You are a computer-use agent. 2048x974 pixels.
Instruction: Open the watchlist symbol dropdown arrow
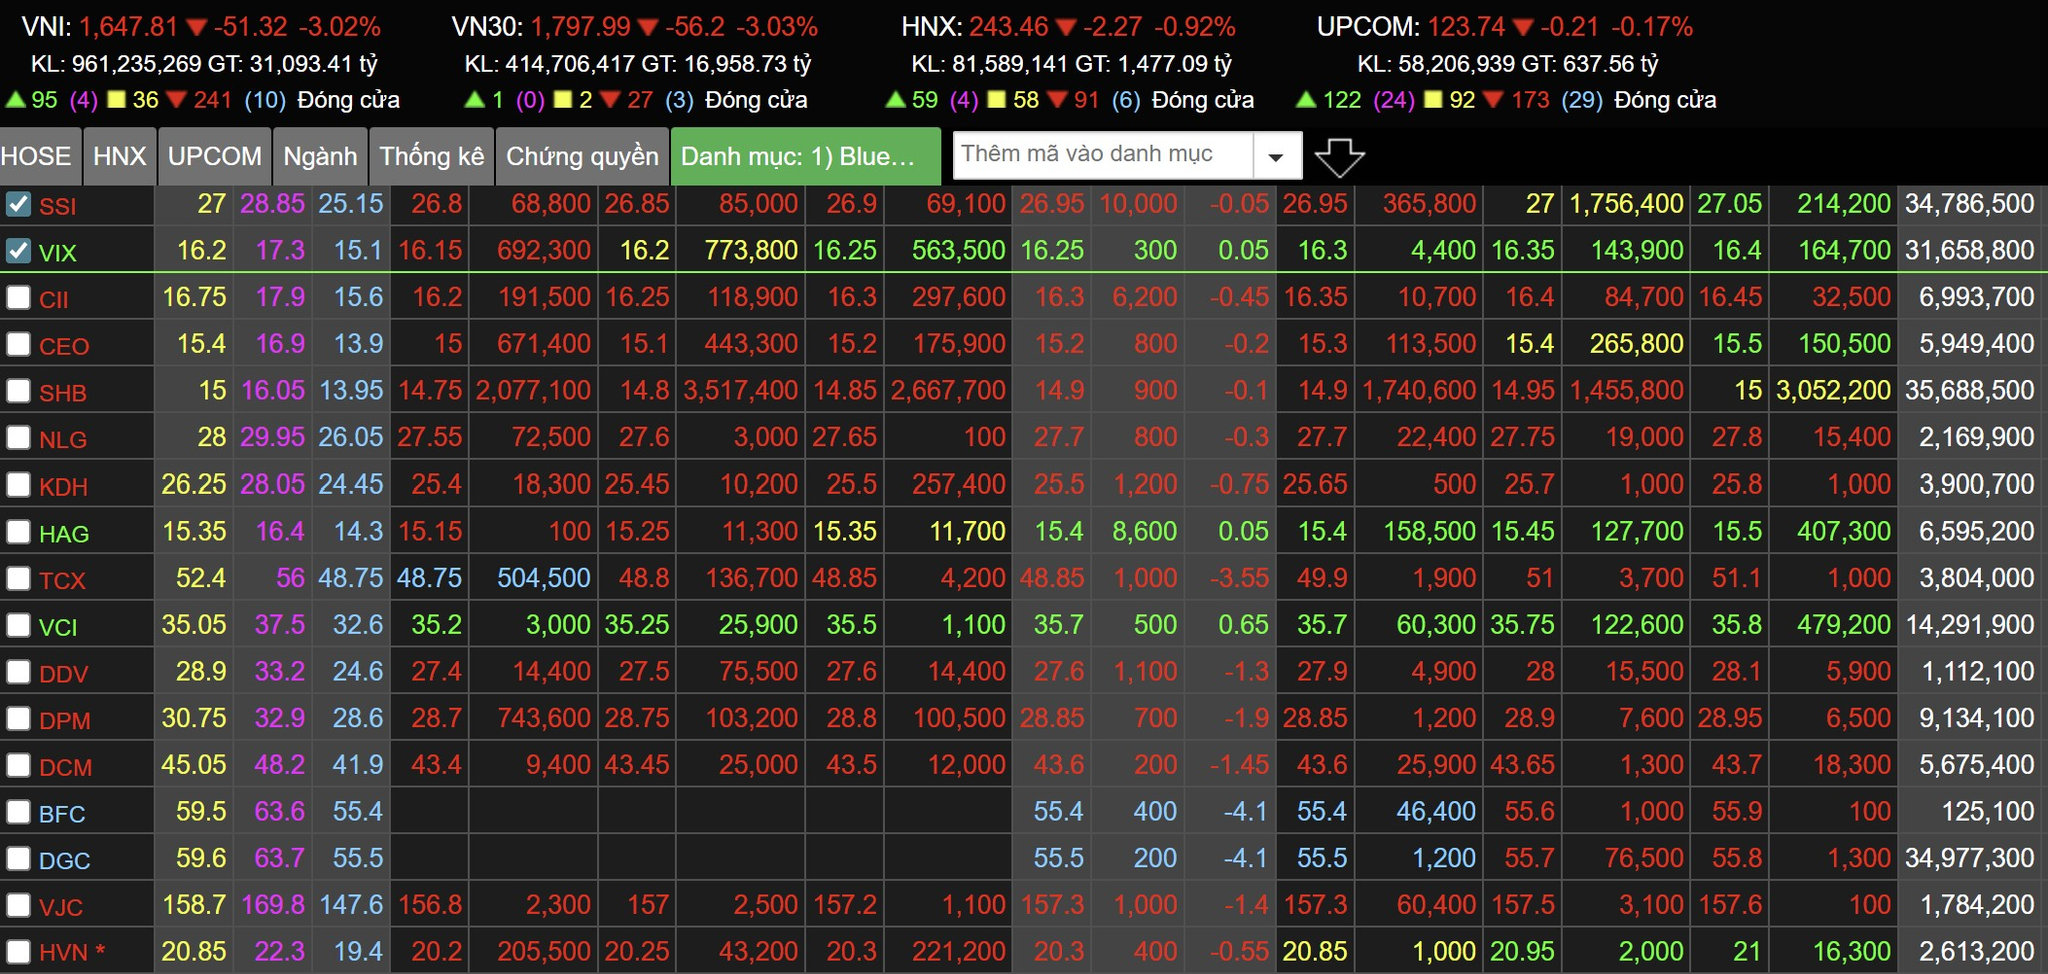pos(1275,157)
